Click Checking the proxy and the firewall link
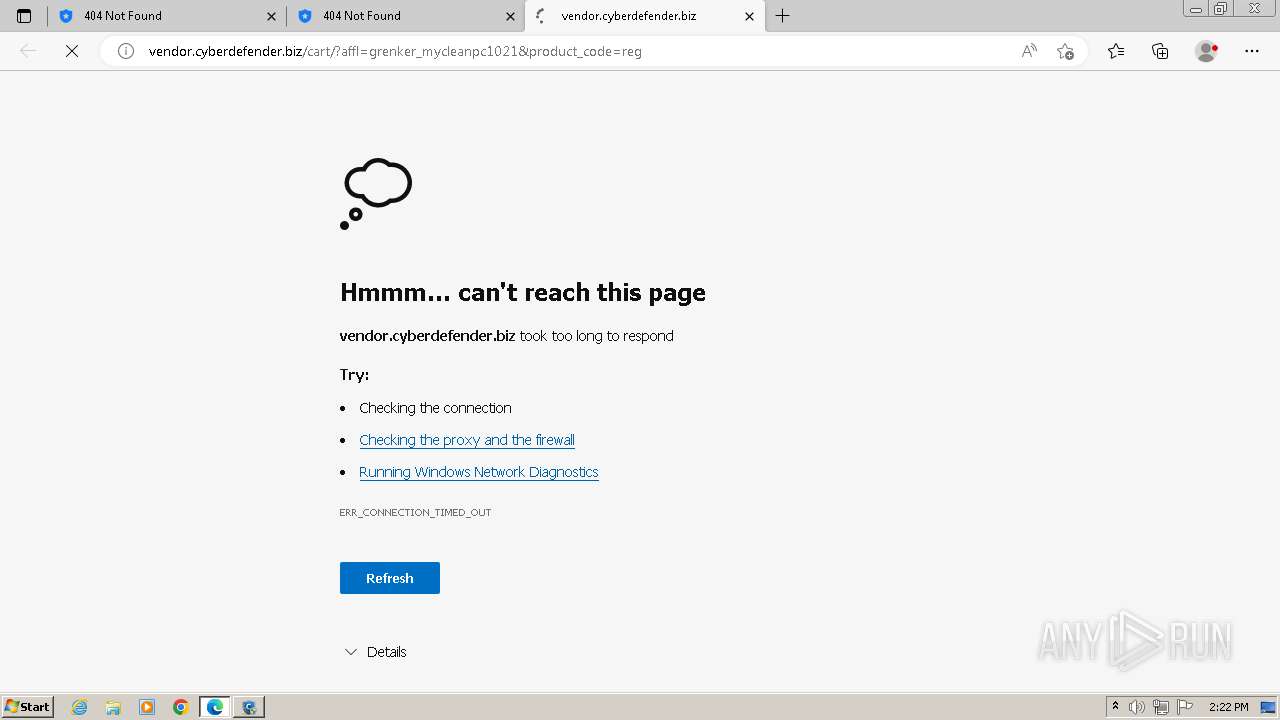 [467, 440]
